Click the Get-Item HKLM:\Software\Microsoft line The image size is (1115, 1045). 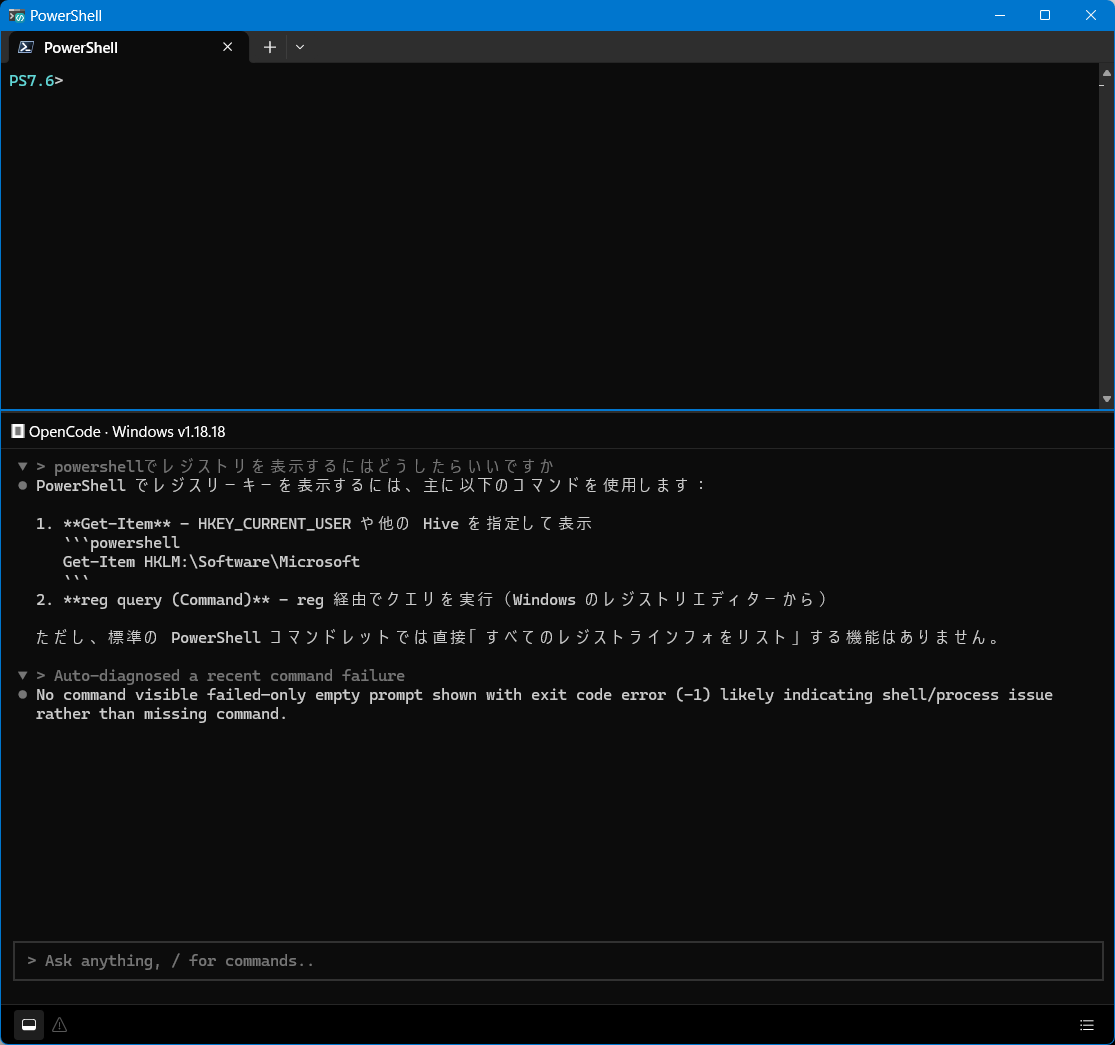click(211, 562)
